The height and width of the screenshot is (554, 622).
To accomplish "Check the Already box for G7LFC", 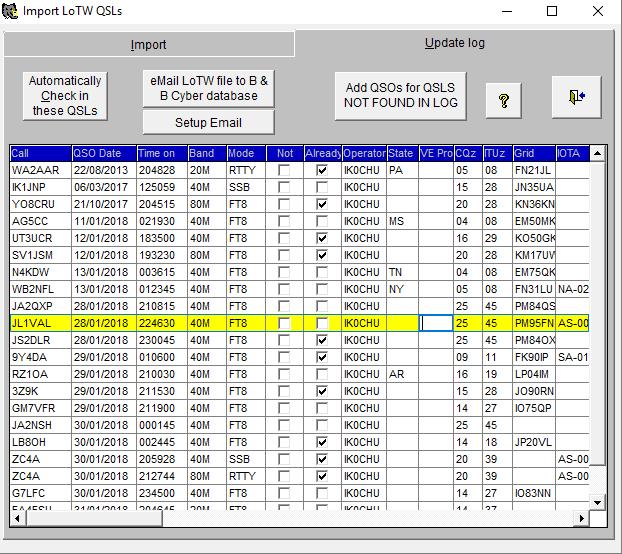I will tap(322, 493).
